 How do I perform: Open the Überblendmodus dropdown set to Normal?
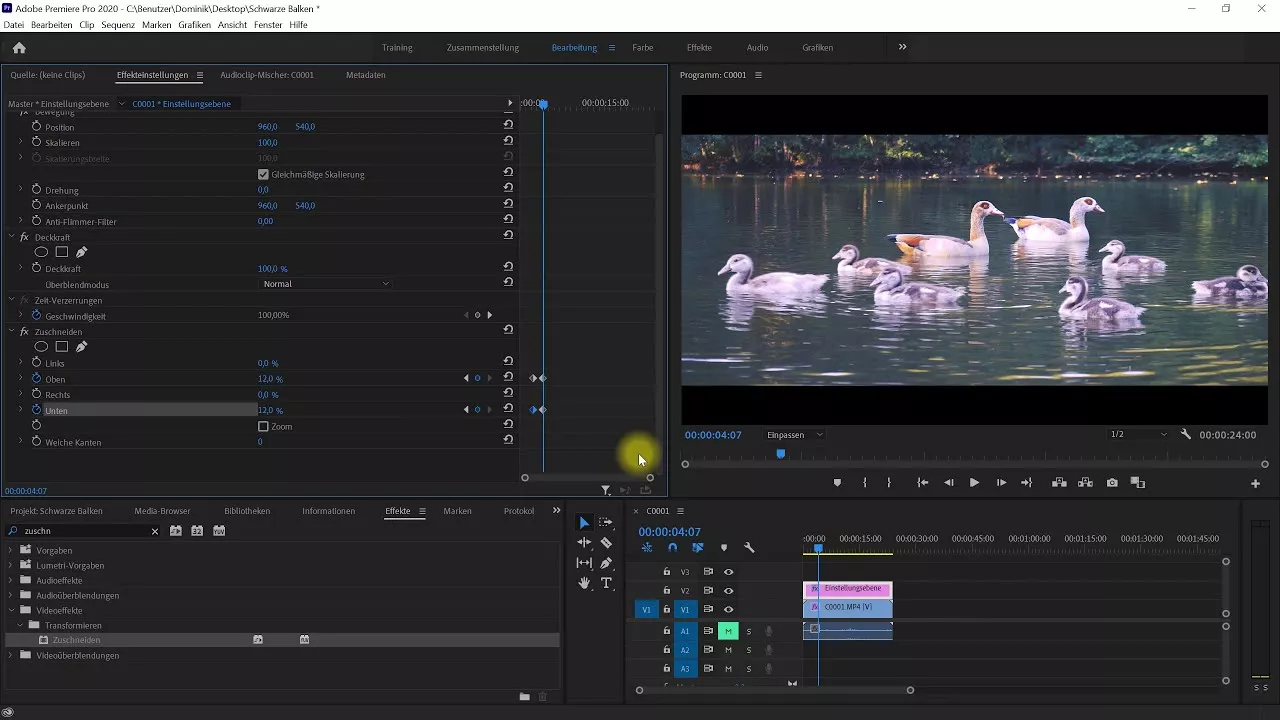click(325, 284)
